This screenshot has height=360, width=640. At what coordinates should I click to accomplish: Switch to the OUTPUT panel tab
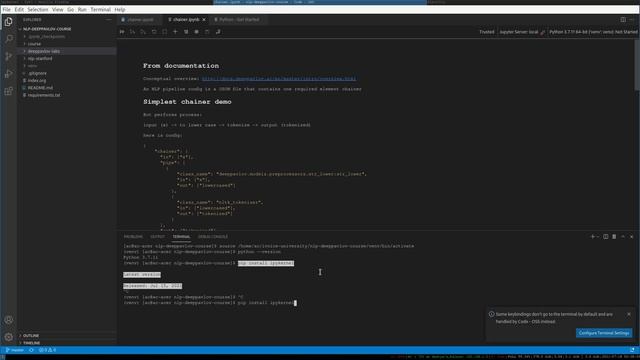click(x=157, y=236)
